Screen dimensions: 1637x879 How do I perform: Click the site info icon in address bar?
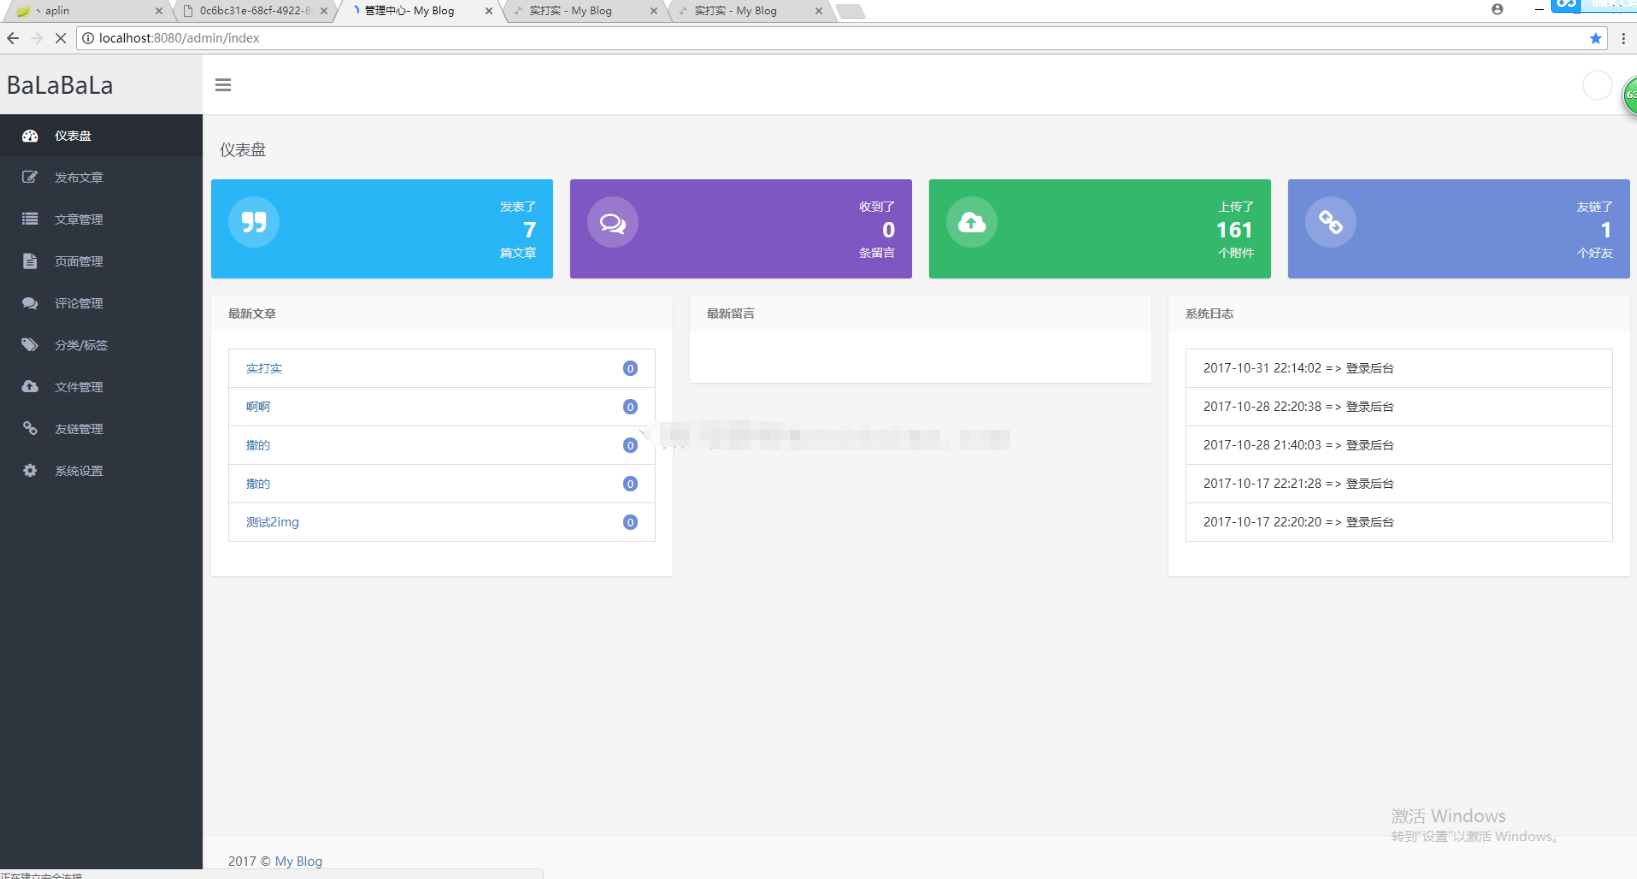pos(88,38)
